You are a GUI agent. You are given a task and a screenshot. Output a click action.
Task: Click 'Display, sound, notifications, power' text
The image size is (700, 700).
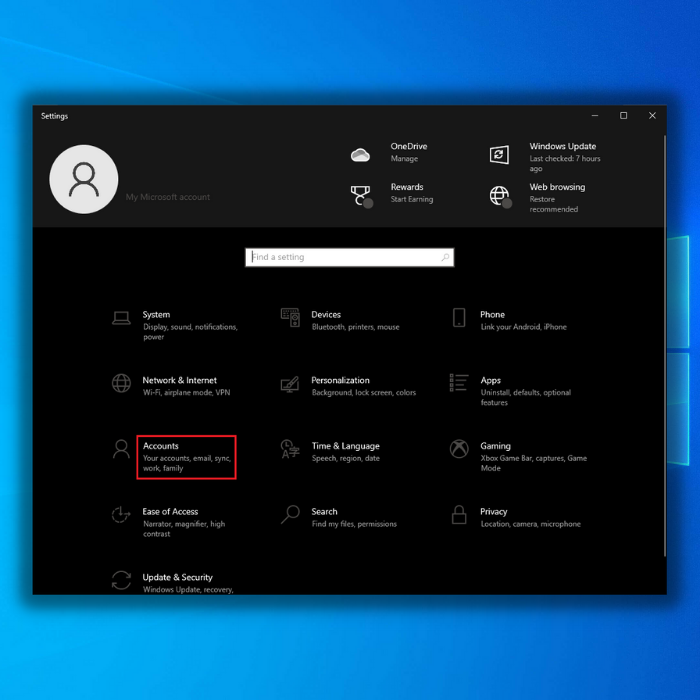190,332
